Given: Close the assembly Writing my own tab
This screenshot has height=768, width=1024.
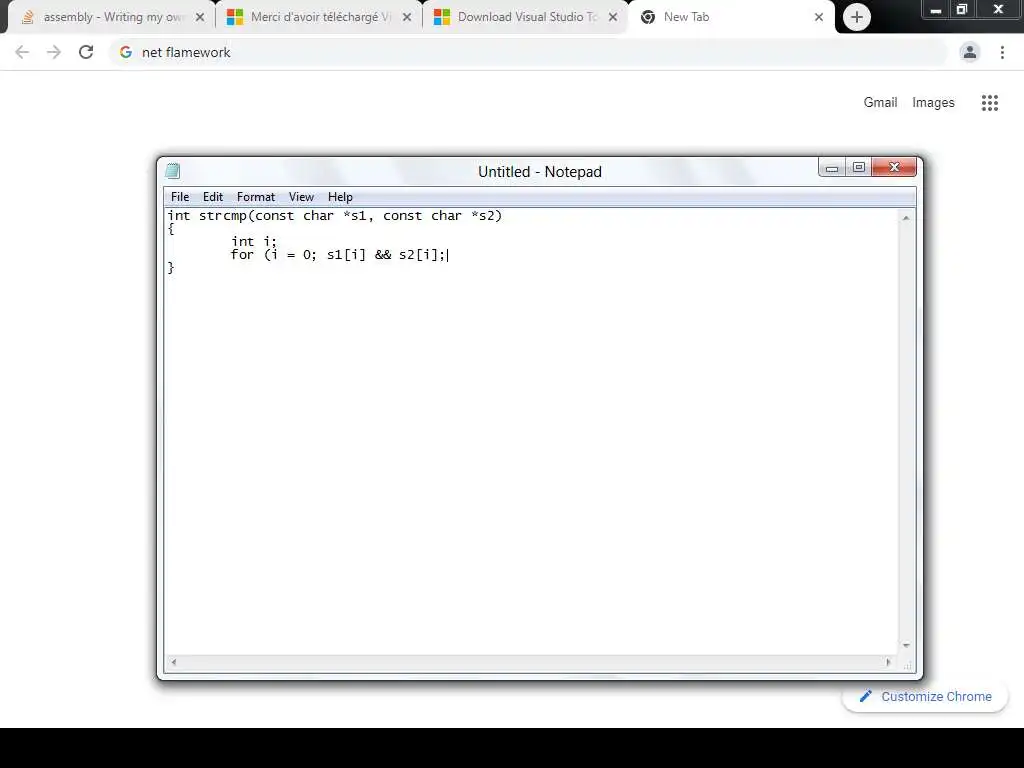Looking at the screenshot, I should pos(200,18).
